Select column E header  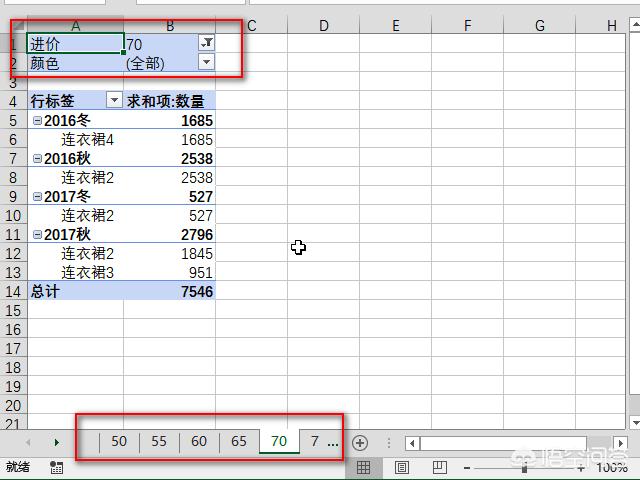point(396,26)
